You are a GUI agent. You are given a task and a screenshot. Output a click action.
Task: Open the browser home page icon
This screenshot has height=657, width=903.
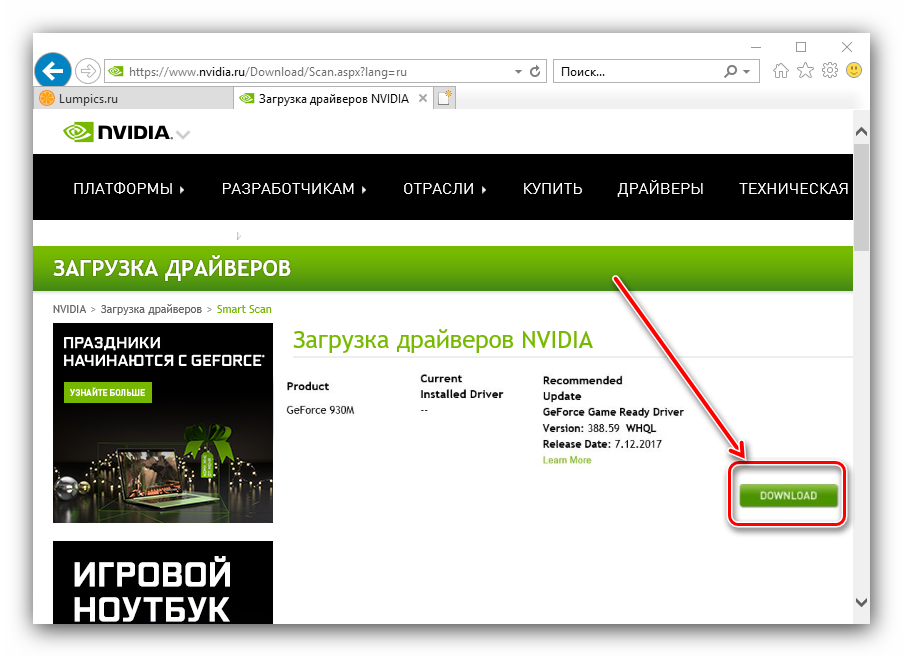781,71
